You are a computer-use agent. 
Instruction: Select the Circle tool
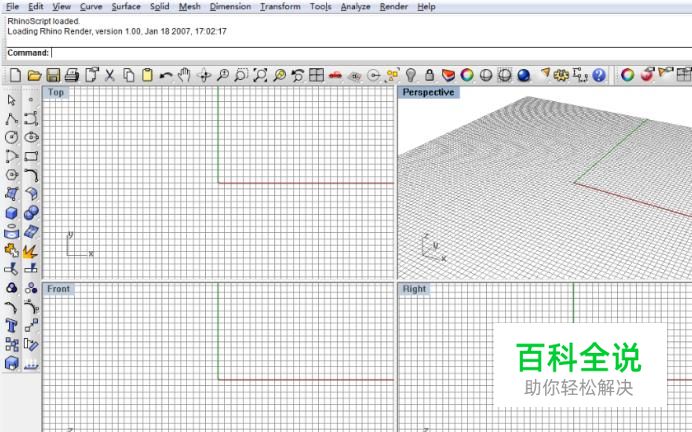[11, 137]
